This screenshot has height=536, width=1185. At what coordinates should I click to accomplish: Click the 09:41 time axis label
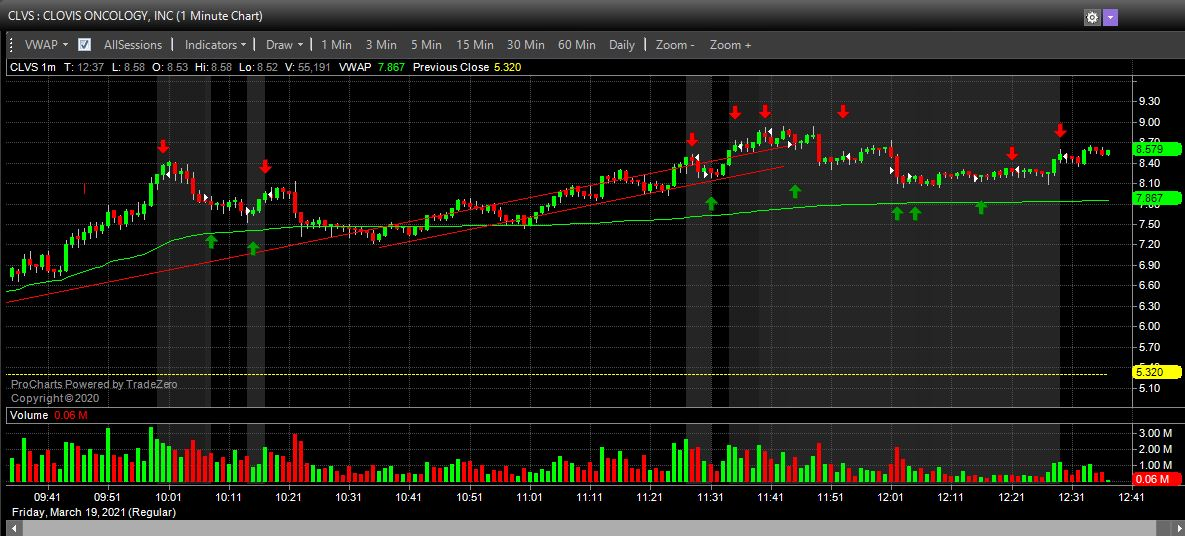[x=47, y=497]
